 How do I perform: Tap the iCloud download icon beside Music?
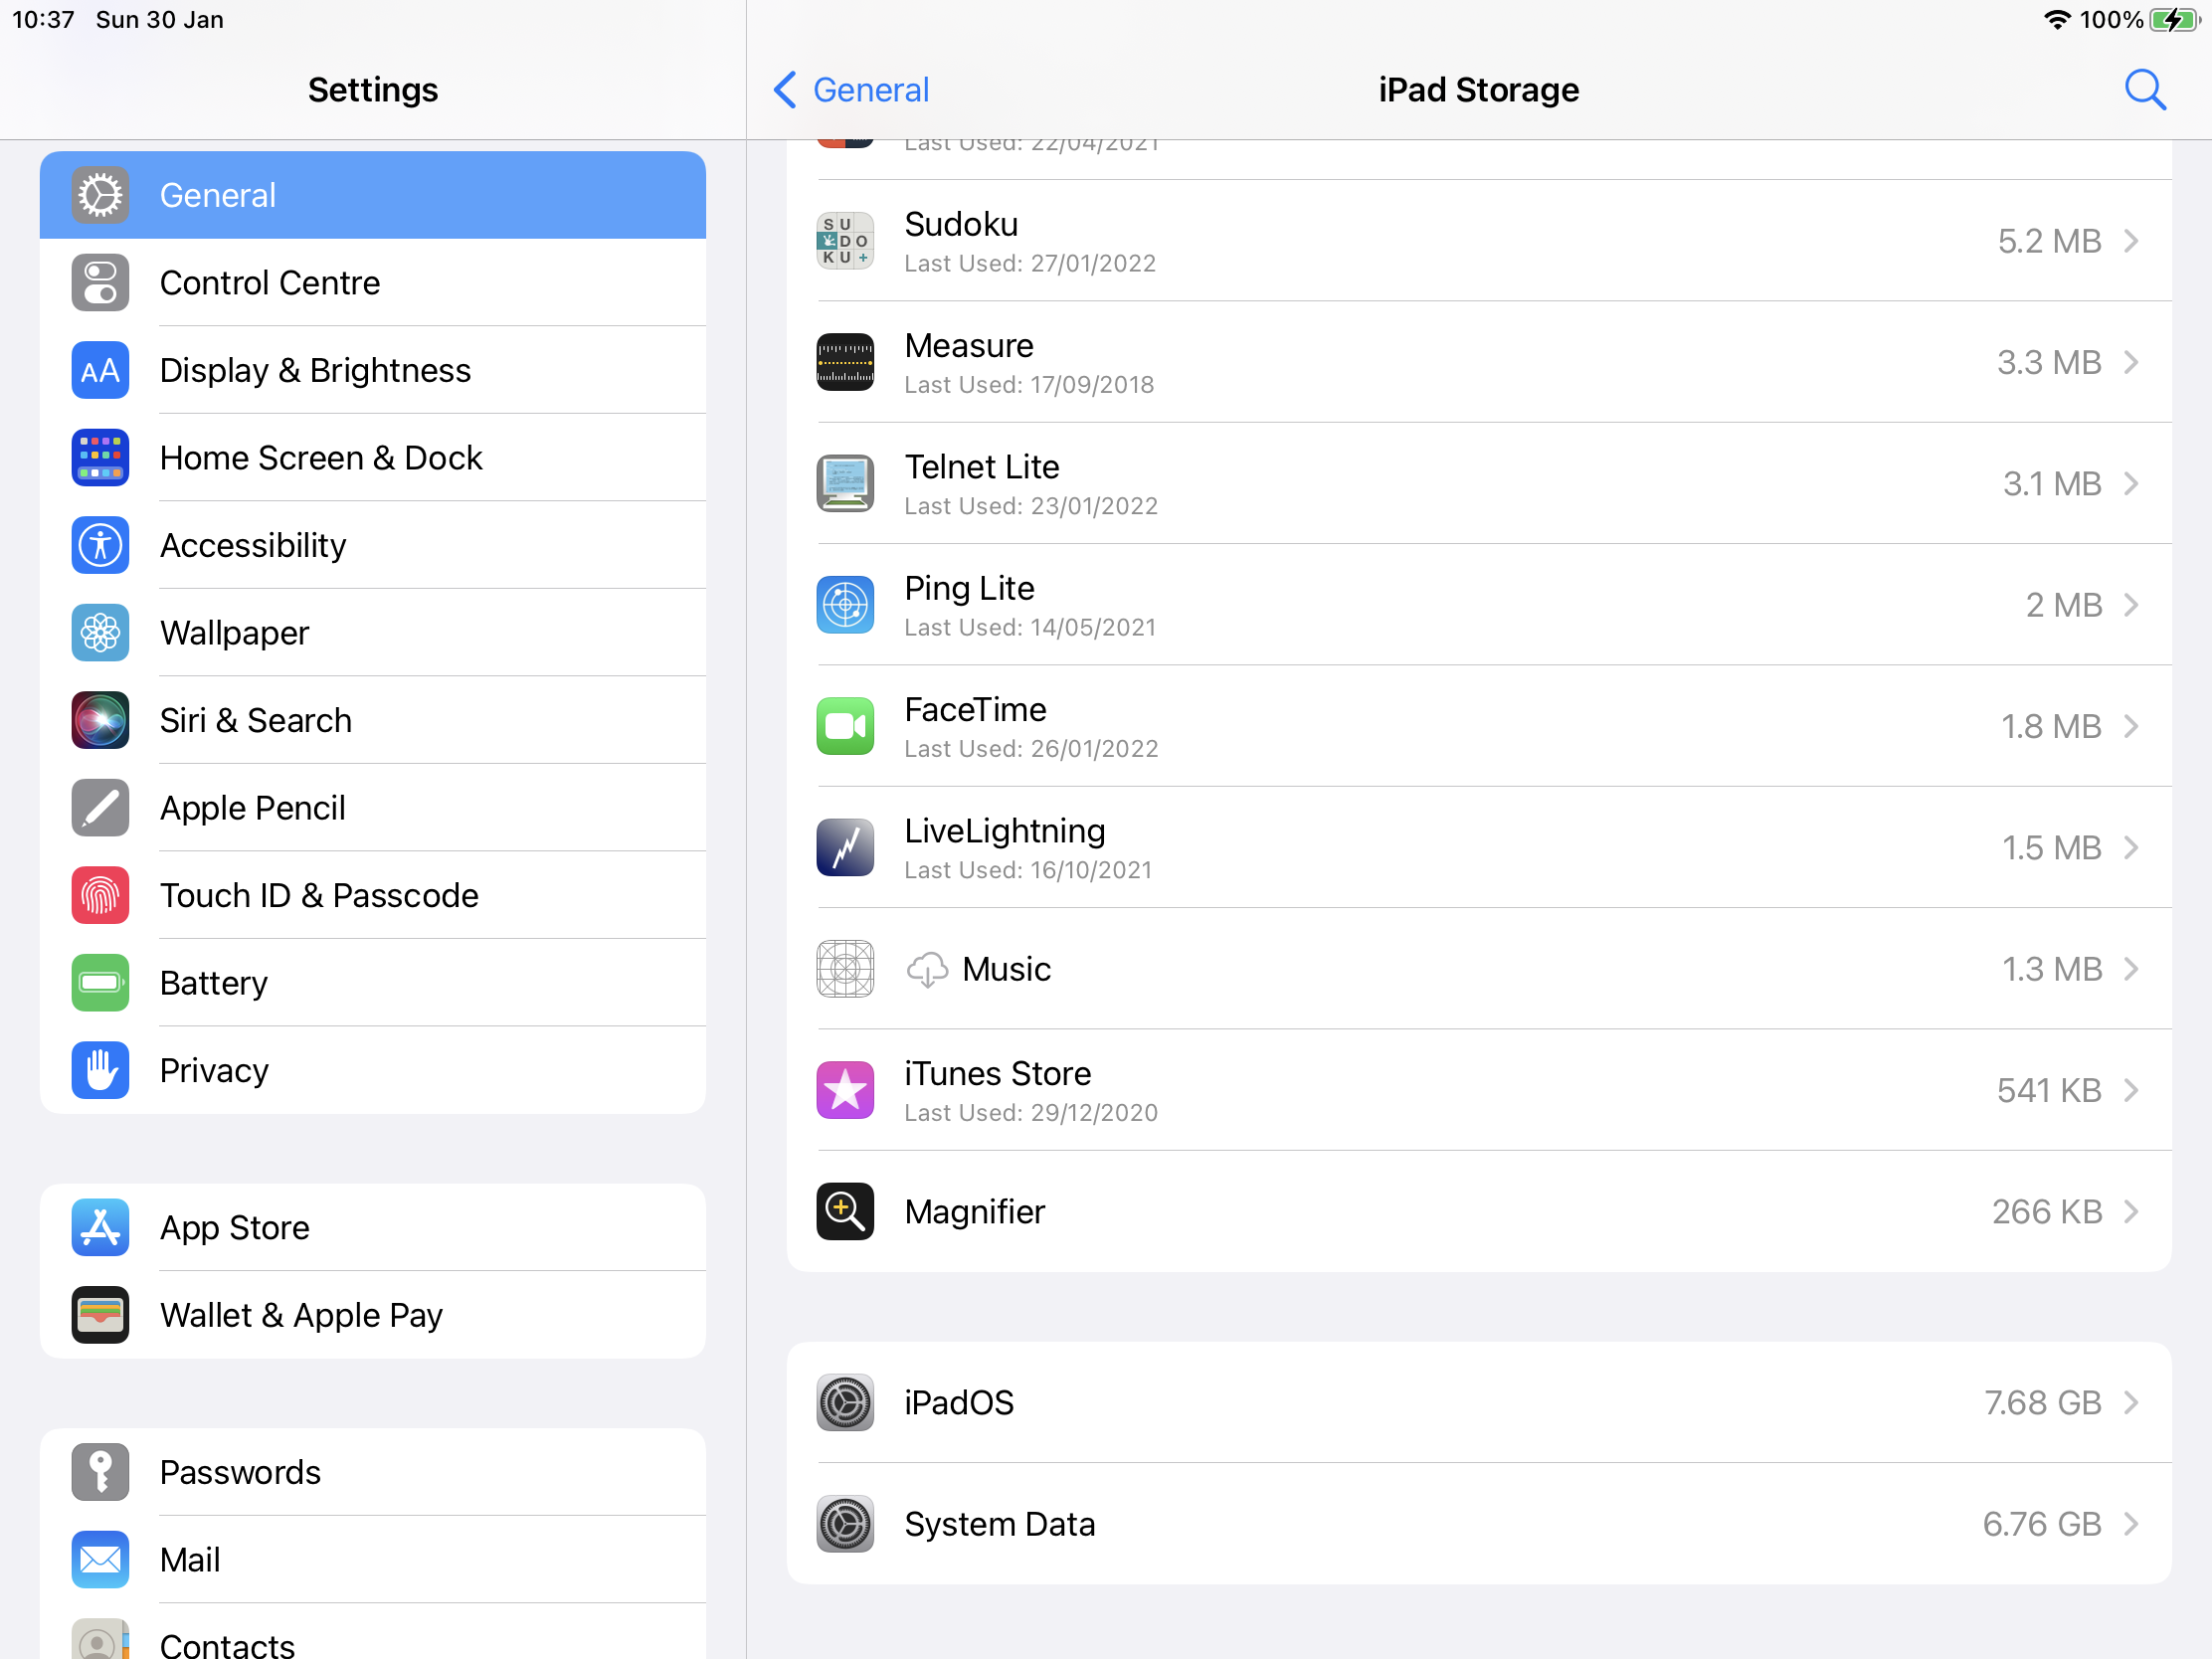tap(927, 970)
